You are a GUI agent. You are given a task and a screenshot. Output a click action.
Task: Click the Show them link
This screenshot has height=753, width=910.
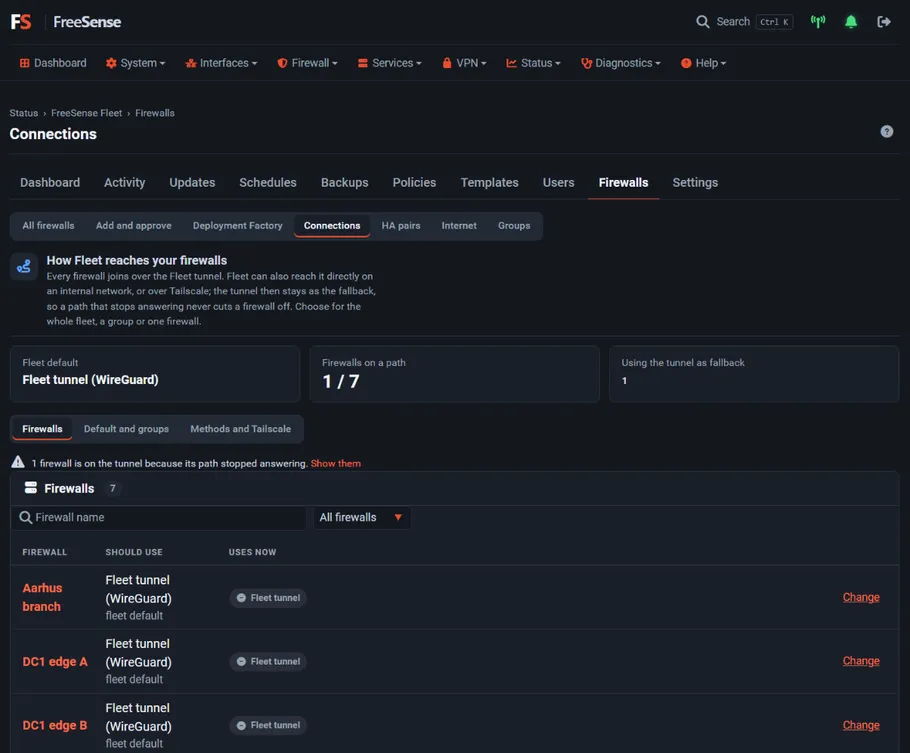point(335,463)
